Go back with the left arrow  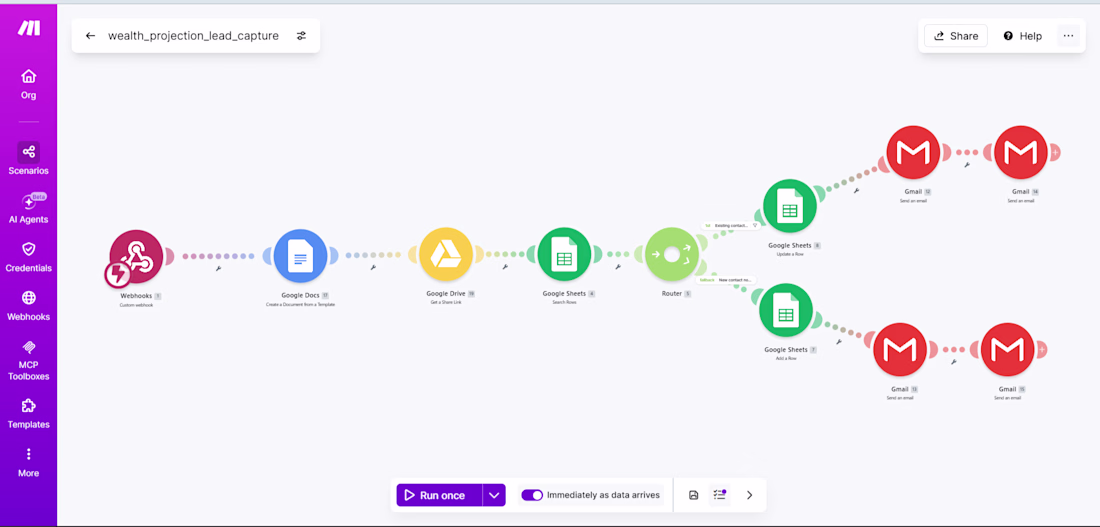click(x=90, y=36)
